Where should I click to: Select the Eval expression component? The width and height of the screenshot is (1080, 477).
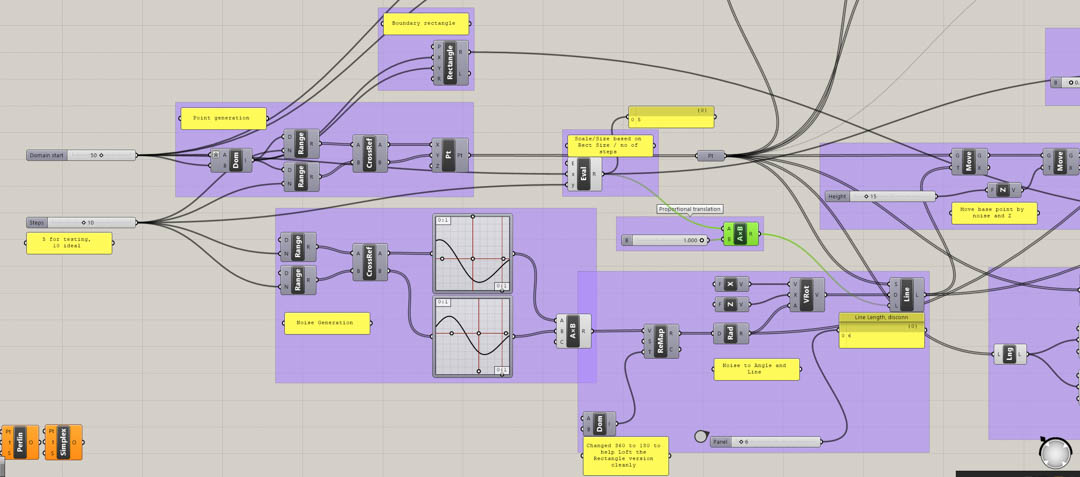pos(584,174)
